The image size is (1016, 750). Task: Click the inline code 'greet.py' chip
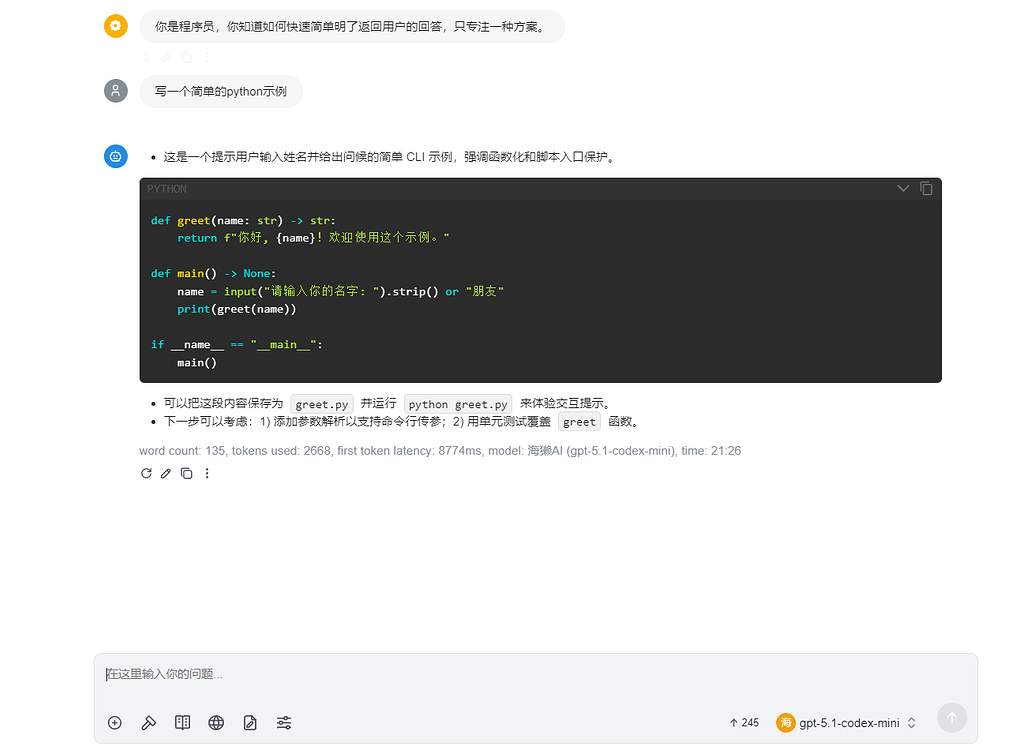pos(322,404)
